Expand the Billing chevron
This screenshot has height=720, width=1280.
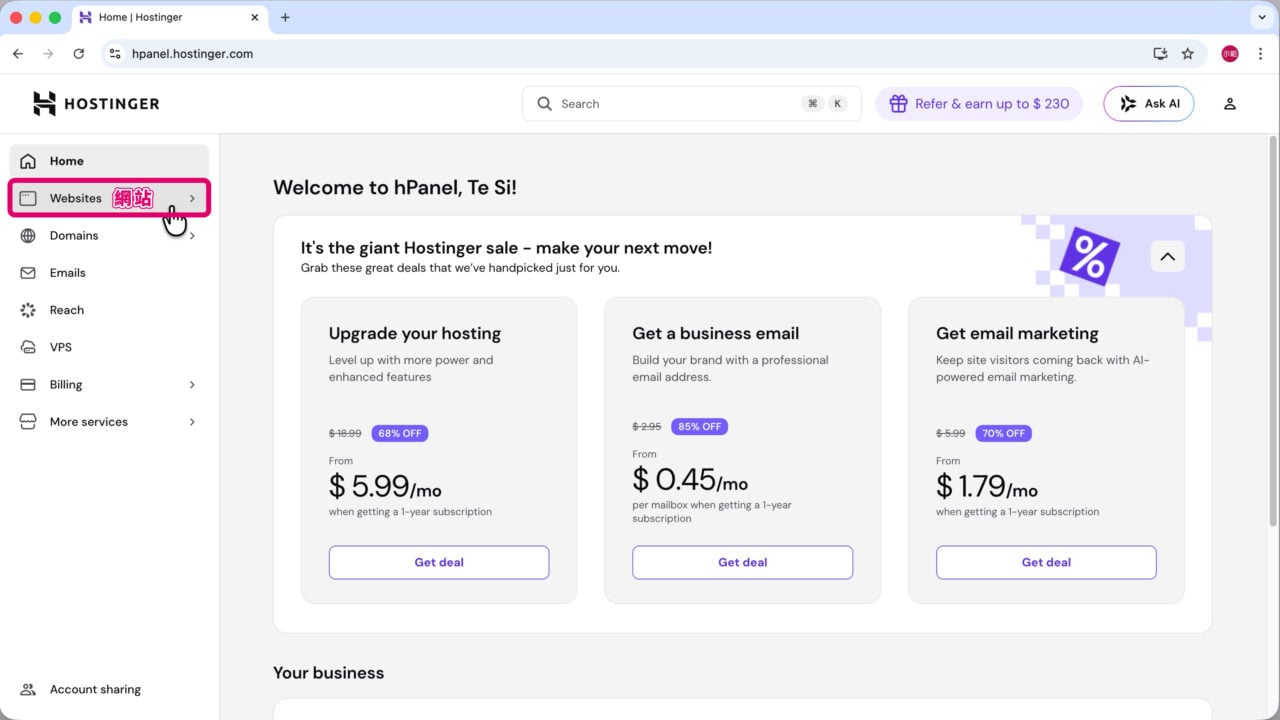click(x=192, y=385)
